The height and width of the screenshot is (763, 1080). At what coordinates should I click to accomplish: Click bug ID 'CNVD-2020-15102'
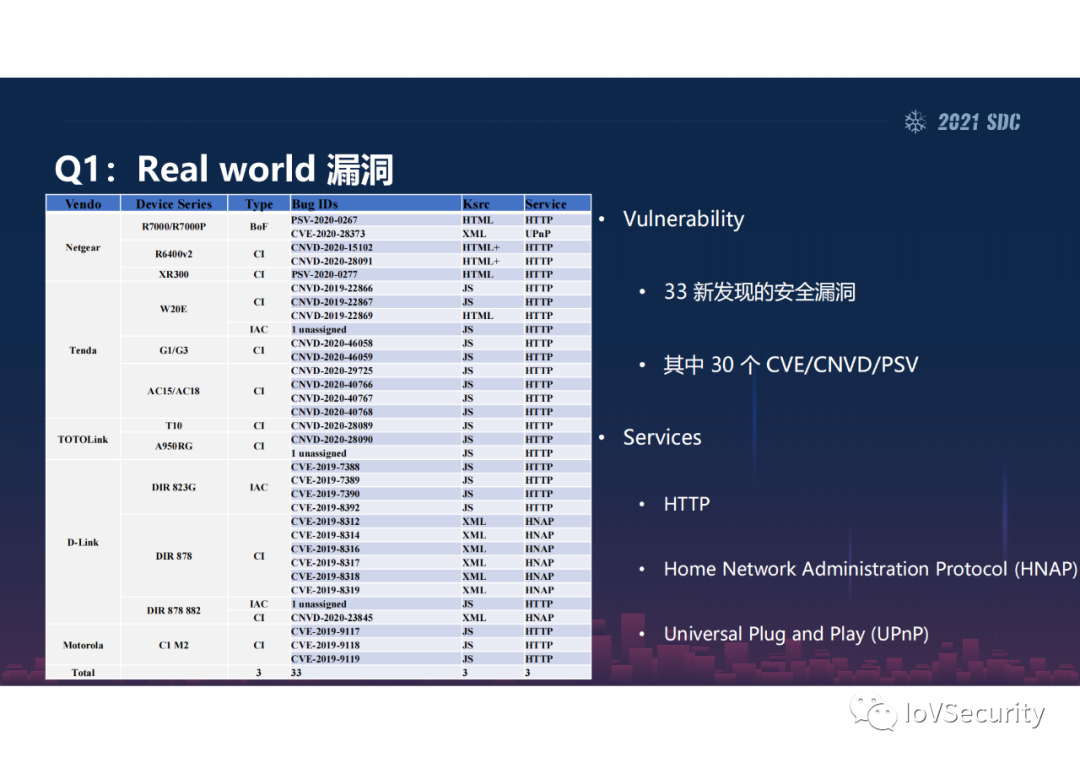(332, 247)
